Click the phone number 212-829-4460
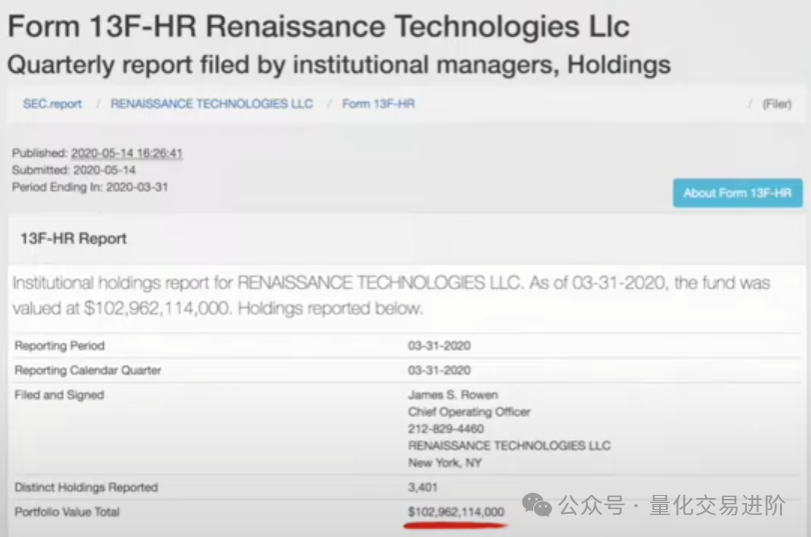Viewport: 811px width, 537px height. pos(446,429)
